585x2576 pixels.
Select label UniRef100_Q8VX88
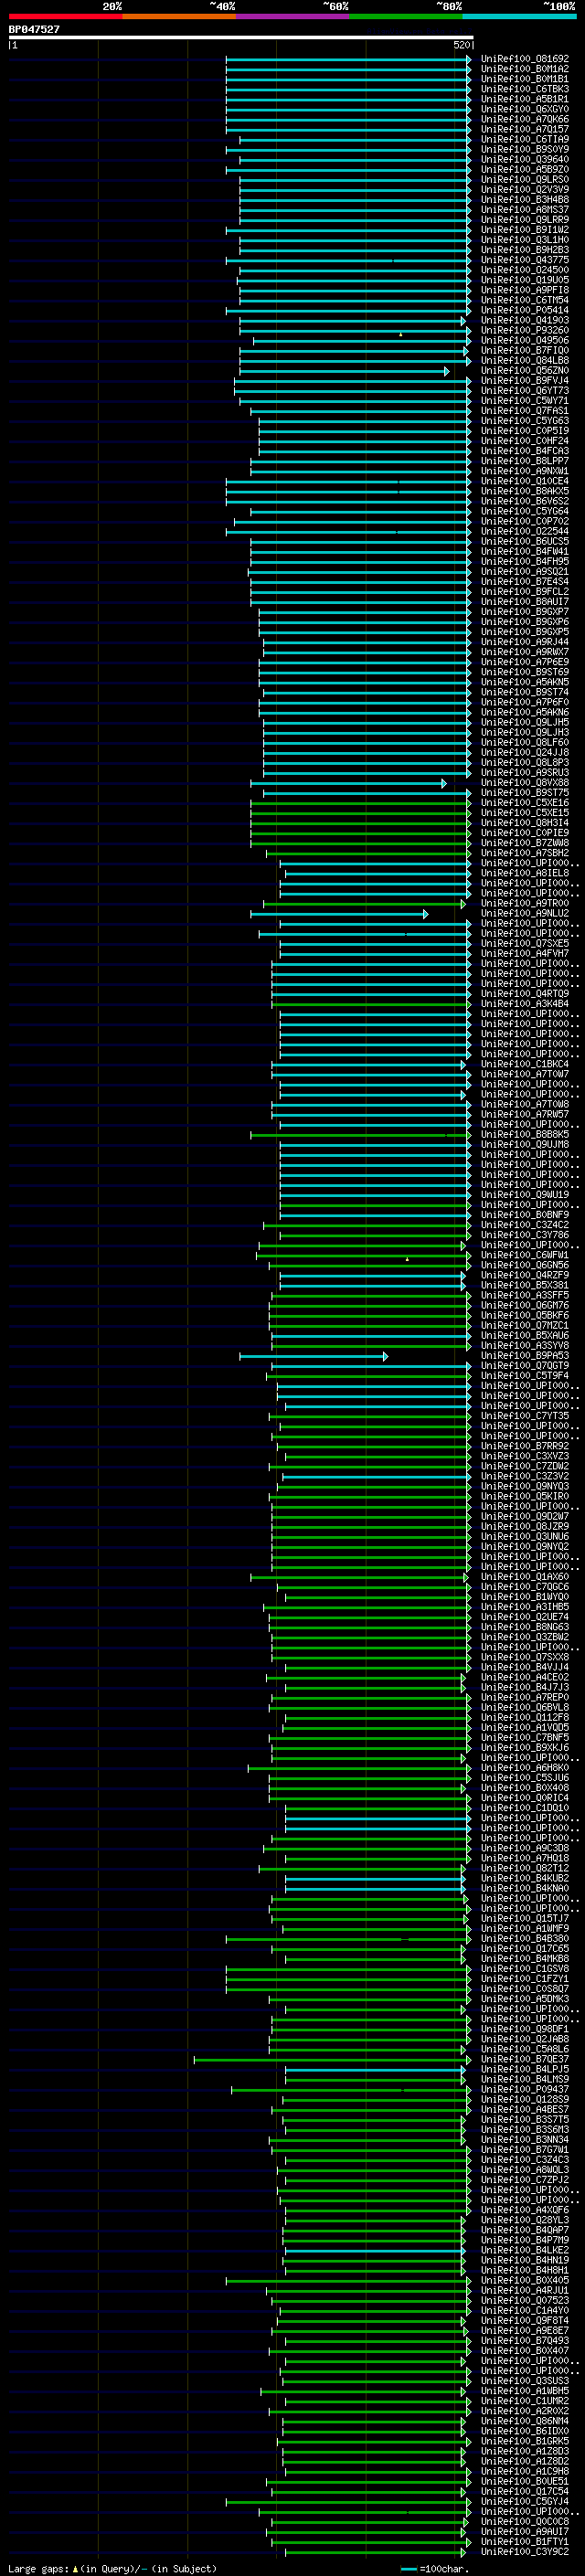click(524, 783)
